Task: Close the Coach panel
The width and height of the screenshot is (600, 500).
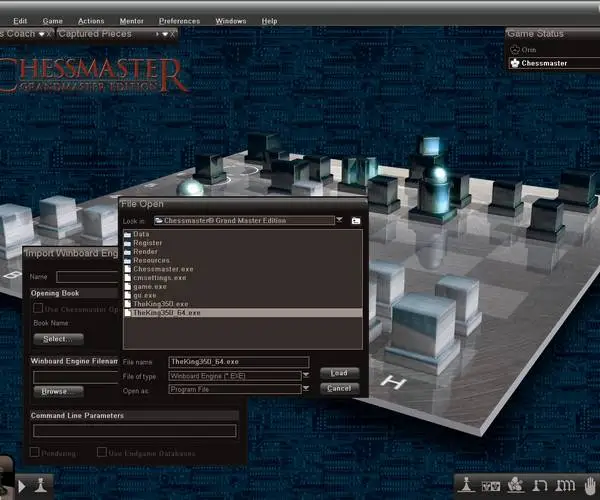Action: pyautogui.click(x=49, y=34)
